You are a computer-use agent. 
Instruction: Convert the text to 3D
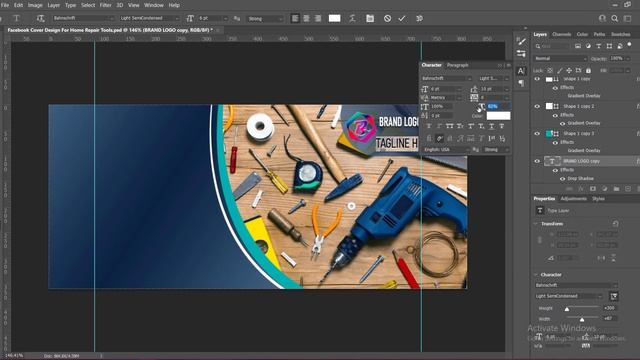coord(419,18)
